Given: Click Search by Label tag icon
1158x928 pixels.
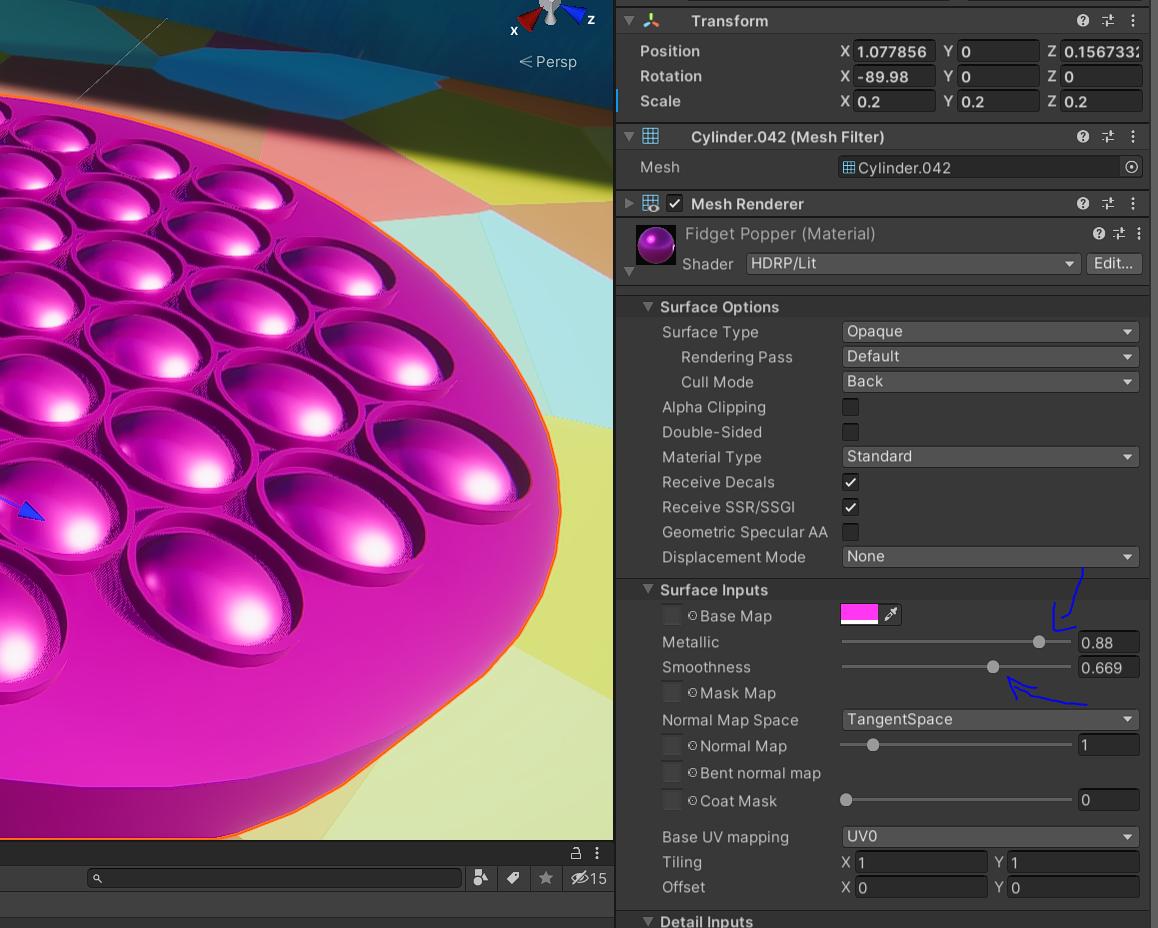Looking at the screenshot, I should (x=513, y=878).
